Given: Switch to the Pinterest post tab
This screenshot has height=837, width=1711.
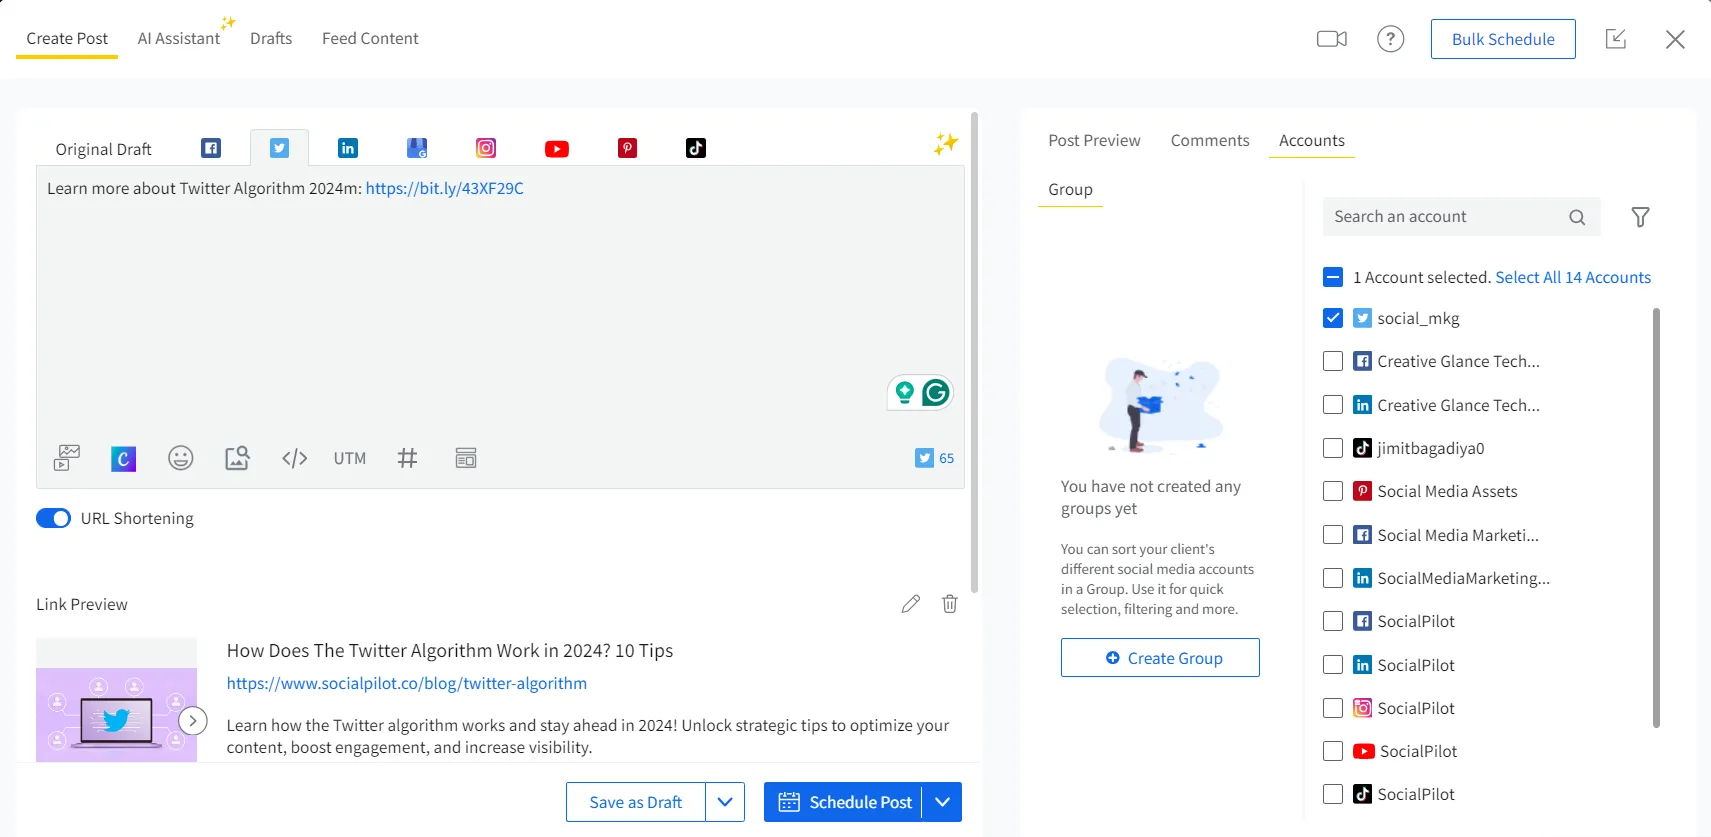Looking at the screenshot, I should [627, 148].
